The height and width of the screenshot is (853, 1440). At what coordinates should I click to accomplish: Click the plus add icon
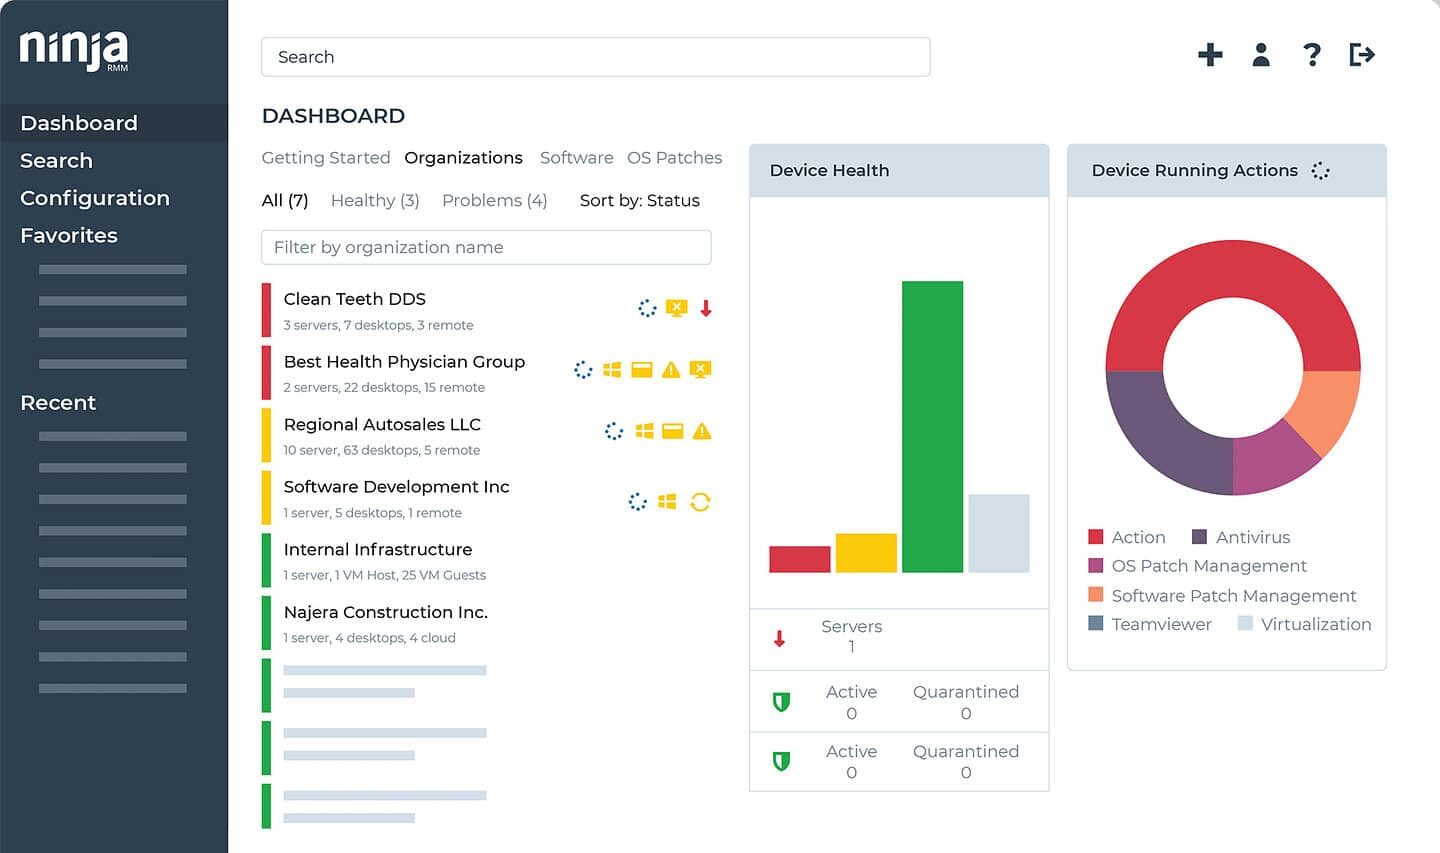(1210, 55)
